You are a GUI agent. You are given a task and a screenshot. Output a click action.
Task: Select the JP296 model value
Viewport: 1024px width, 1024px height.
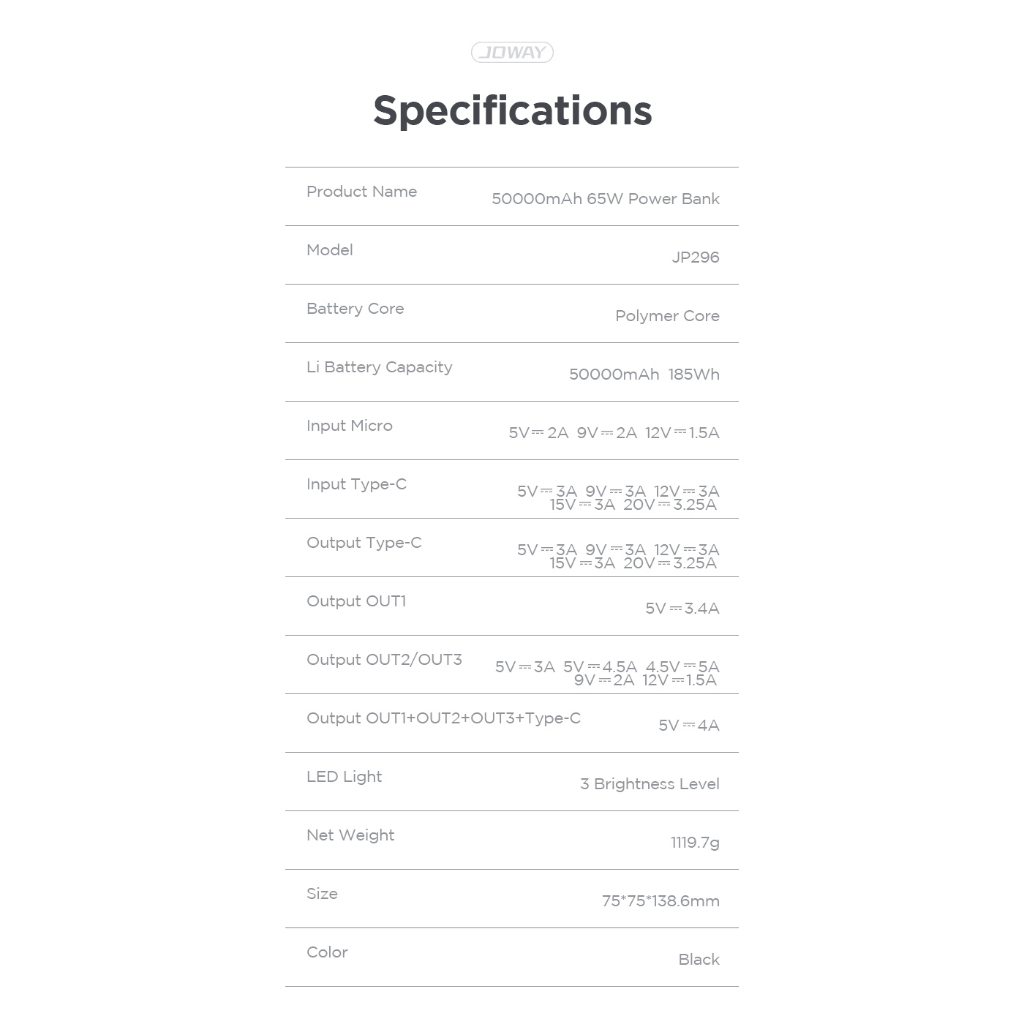click(x=695, y=257)
